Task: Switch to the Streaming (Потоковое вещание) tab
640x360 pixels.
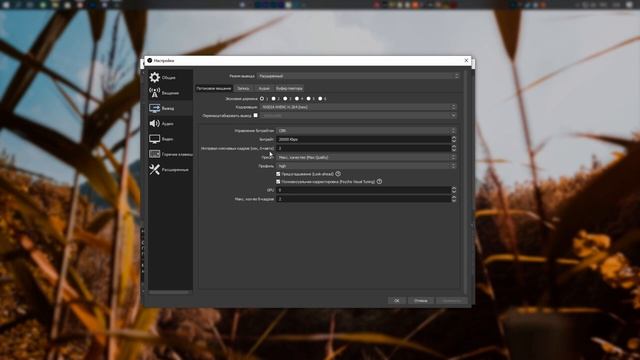Action: point(214,88)
